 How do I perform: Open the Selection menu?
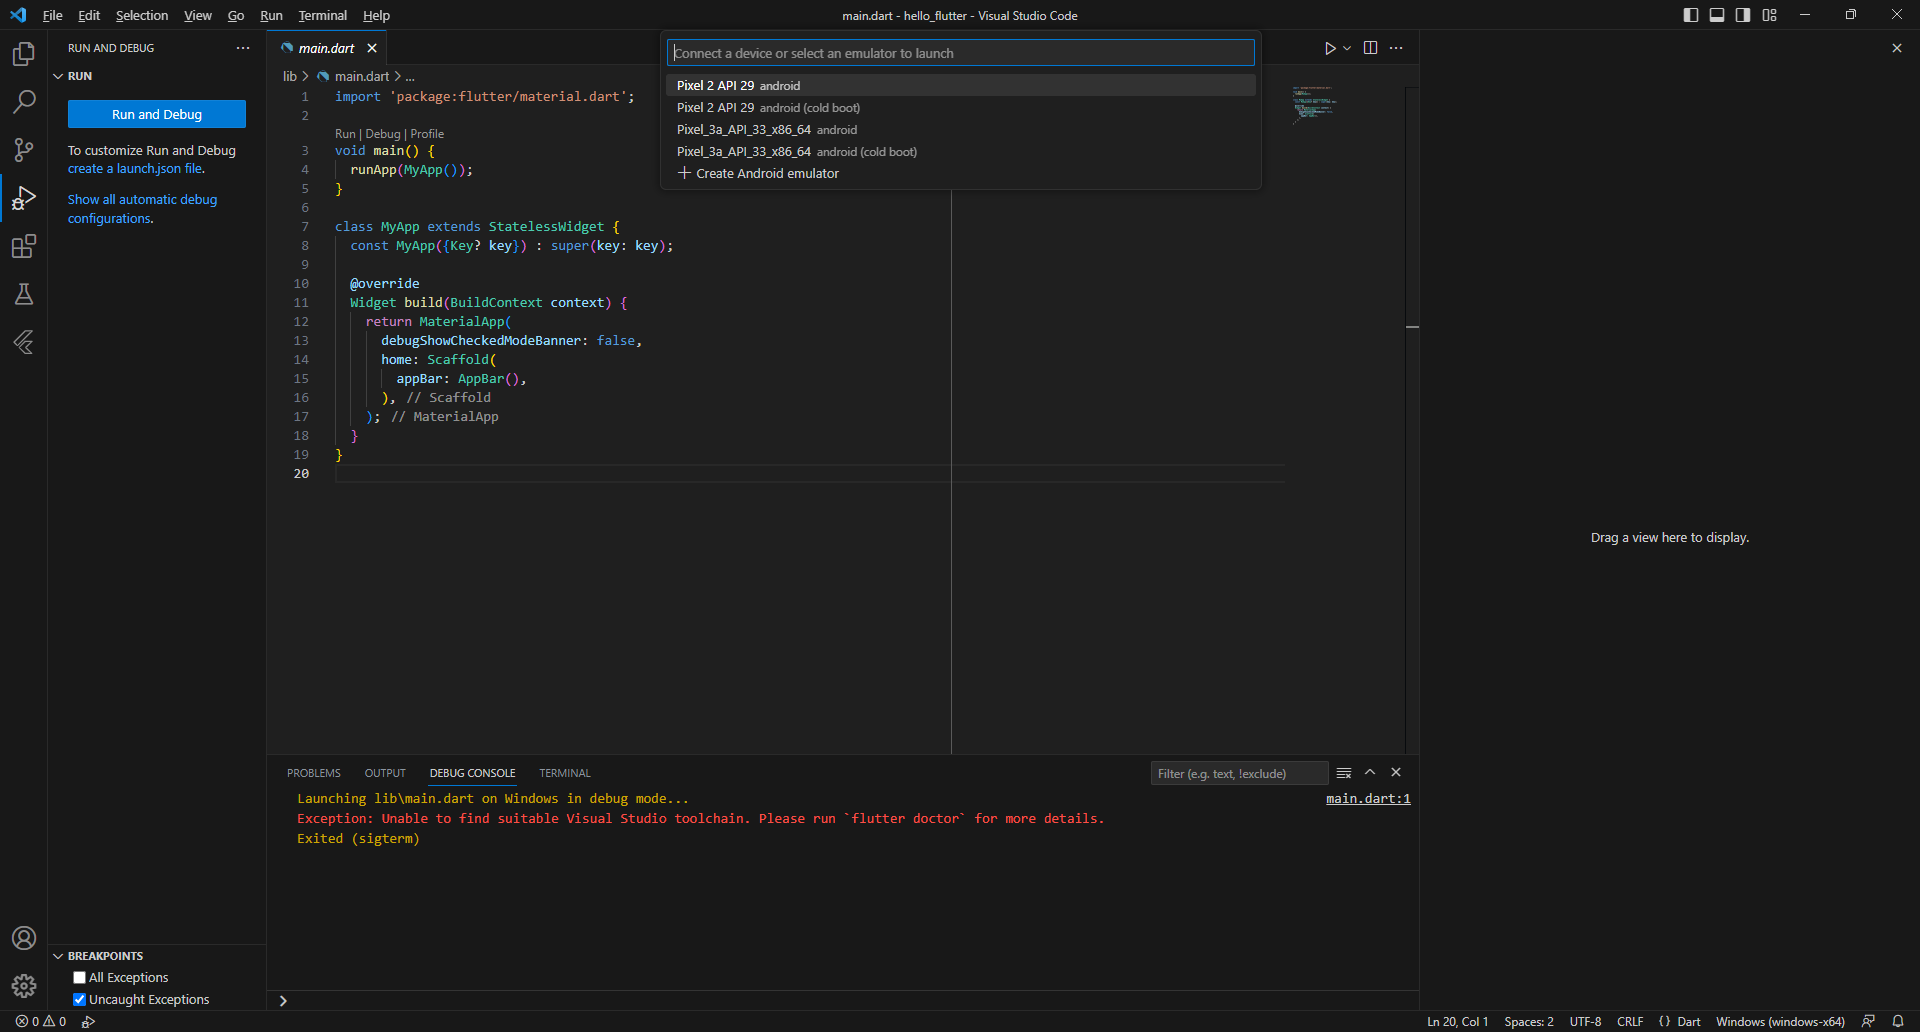point(142,15)
